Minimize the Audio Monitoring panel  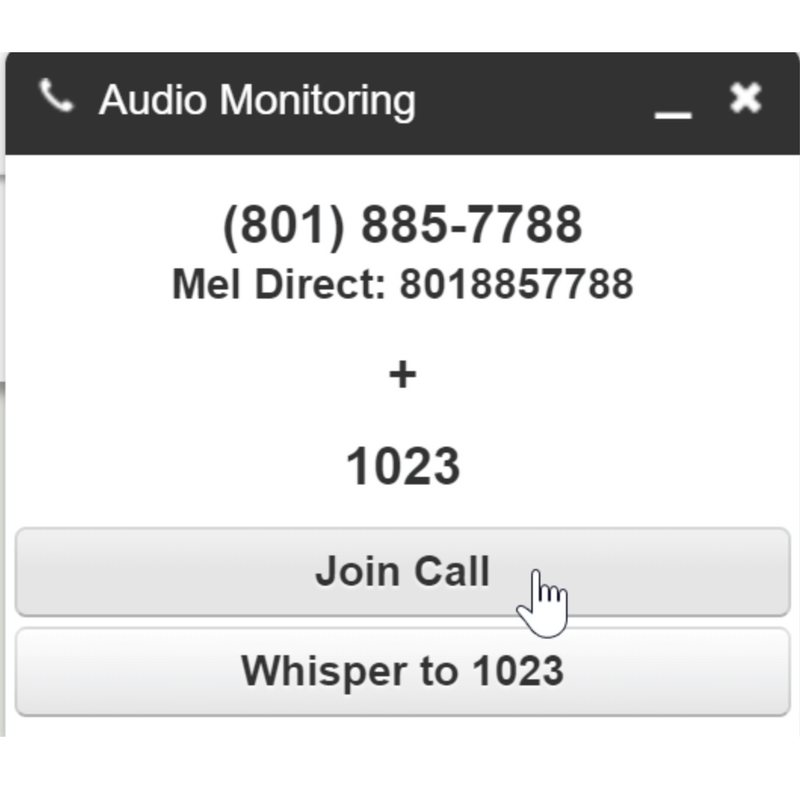pyautogui.click(x=673, y=103)
